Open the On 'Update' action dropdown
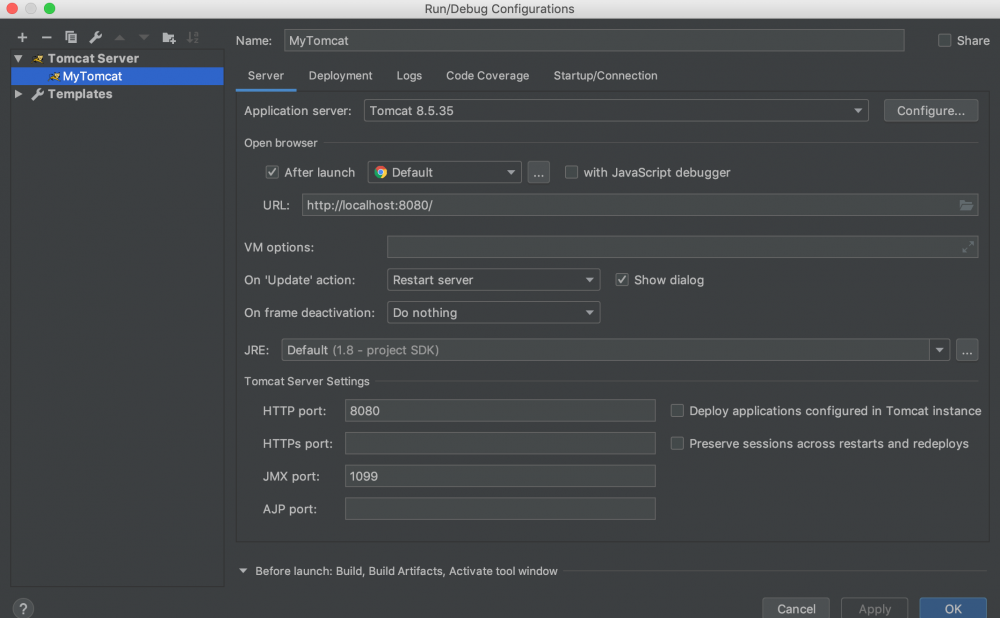The width and height of the screenshot is (1000, 618). (x=493, y=280)
